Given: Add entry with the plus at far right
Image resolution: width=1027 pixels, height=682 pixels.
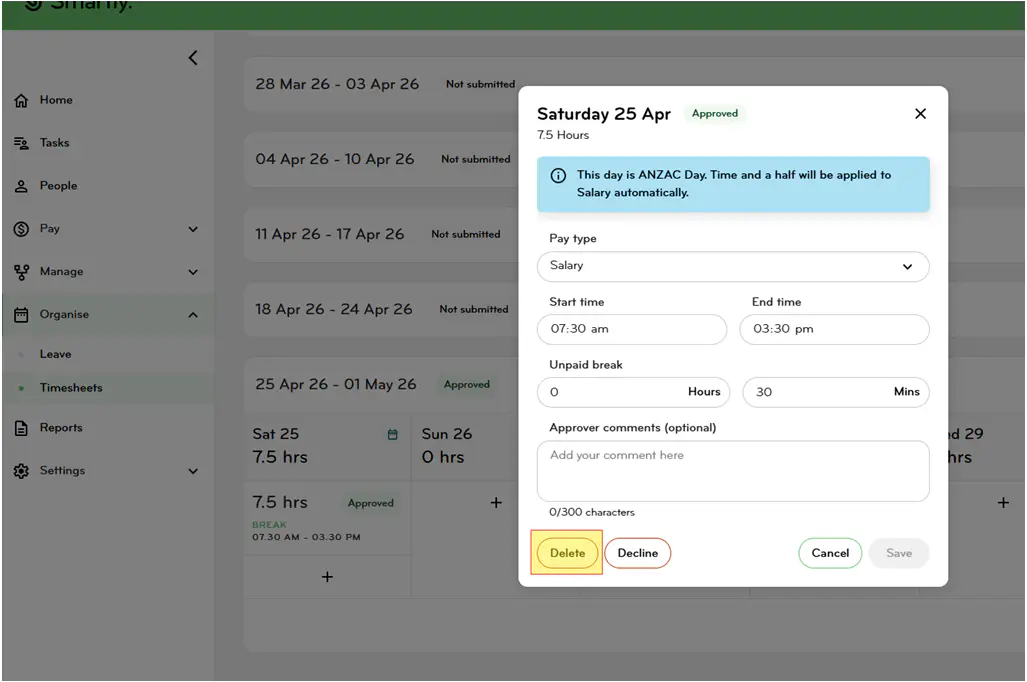Looking at the screenshot, I should [1003, 503].
